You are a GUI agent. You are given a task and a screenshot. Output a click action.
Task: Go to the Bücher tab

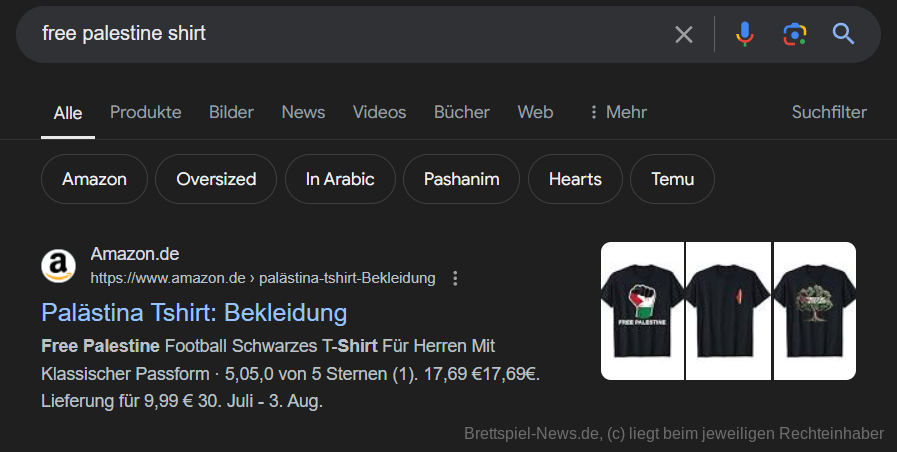(462, 112)
